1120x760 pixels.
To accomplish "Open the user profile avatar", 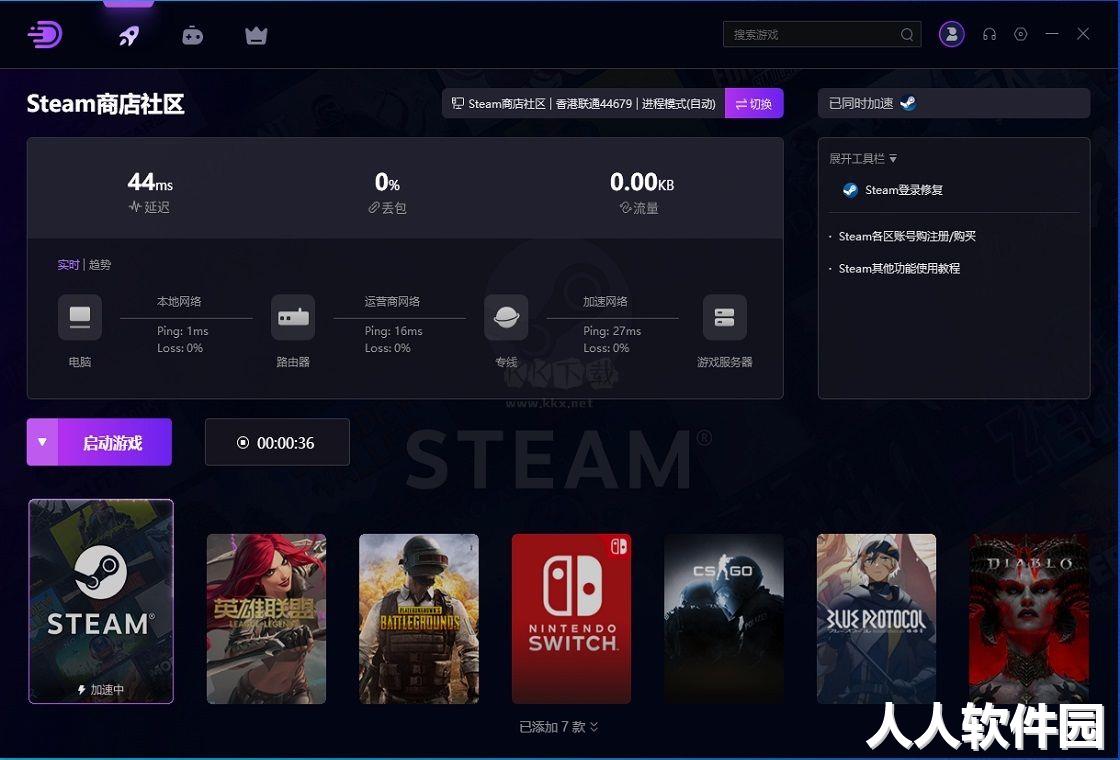I will click(951, 34).
